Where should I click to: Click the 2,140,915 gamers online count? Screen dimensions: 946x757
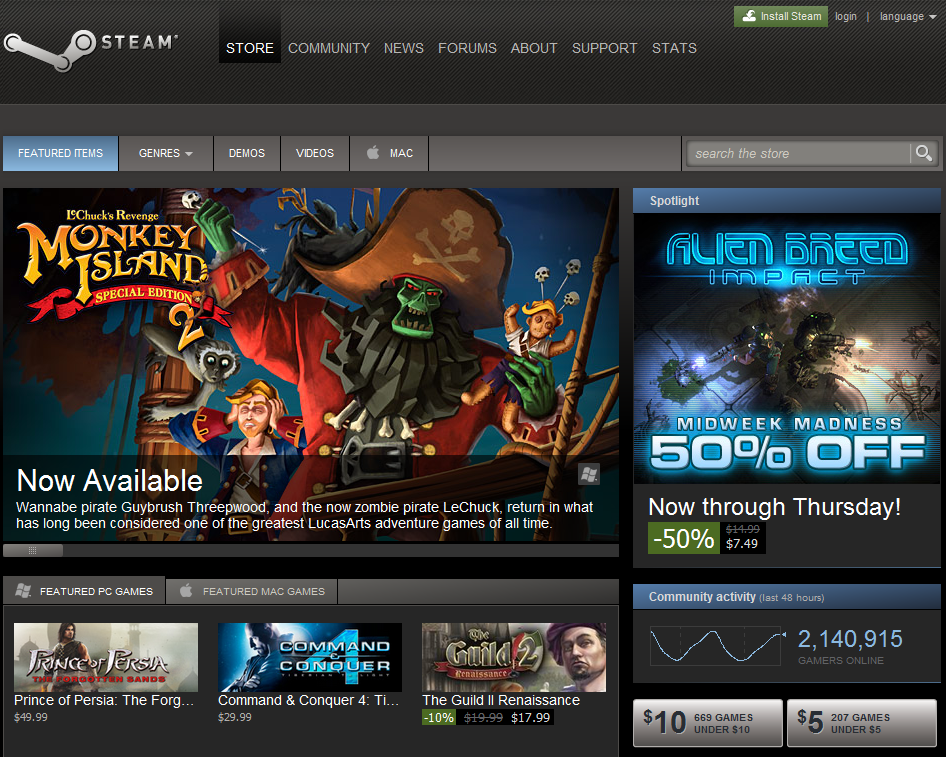pyautogui.click(x=850, y=639)
